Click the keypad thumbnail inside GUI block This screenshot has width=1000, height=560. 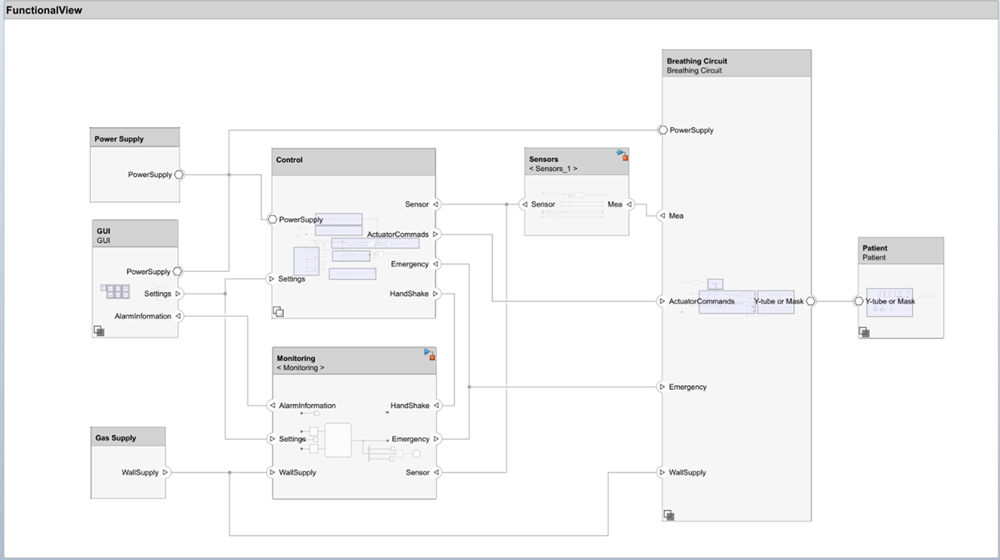tap(115, 292)
